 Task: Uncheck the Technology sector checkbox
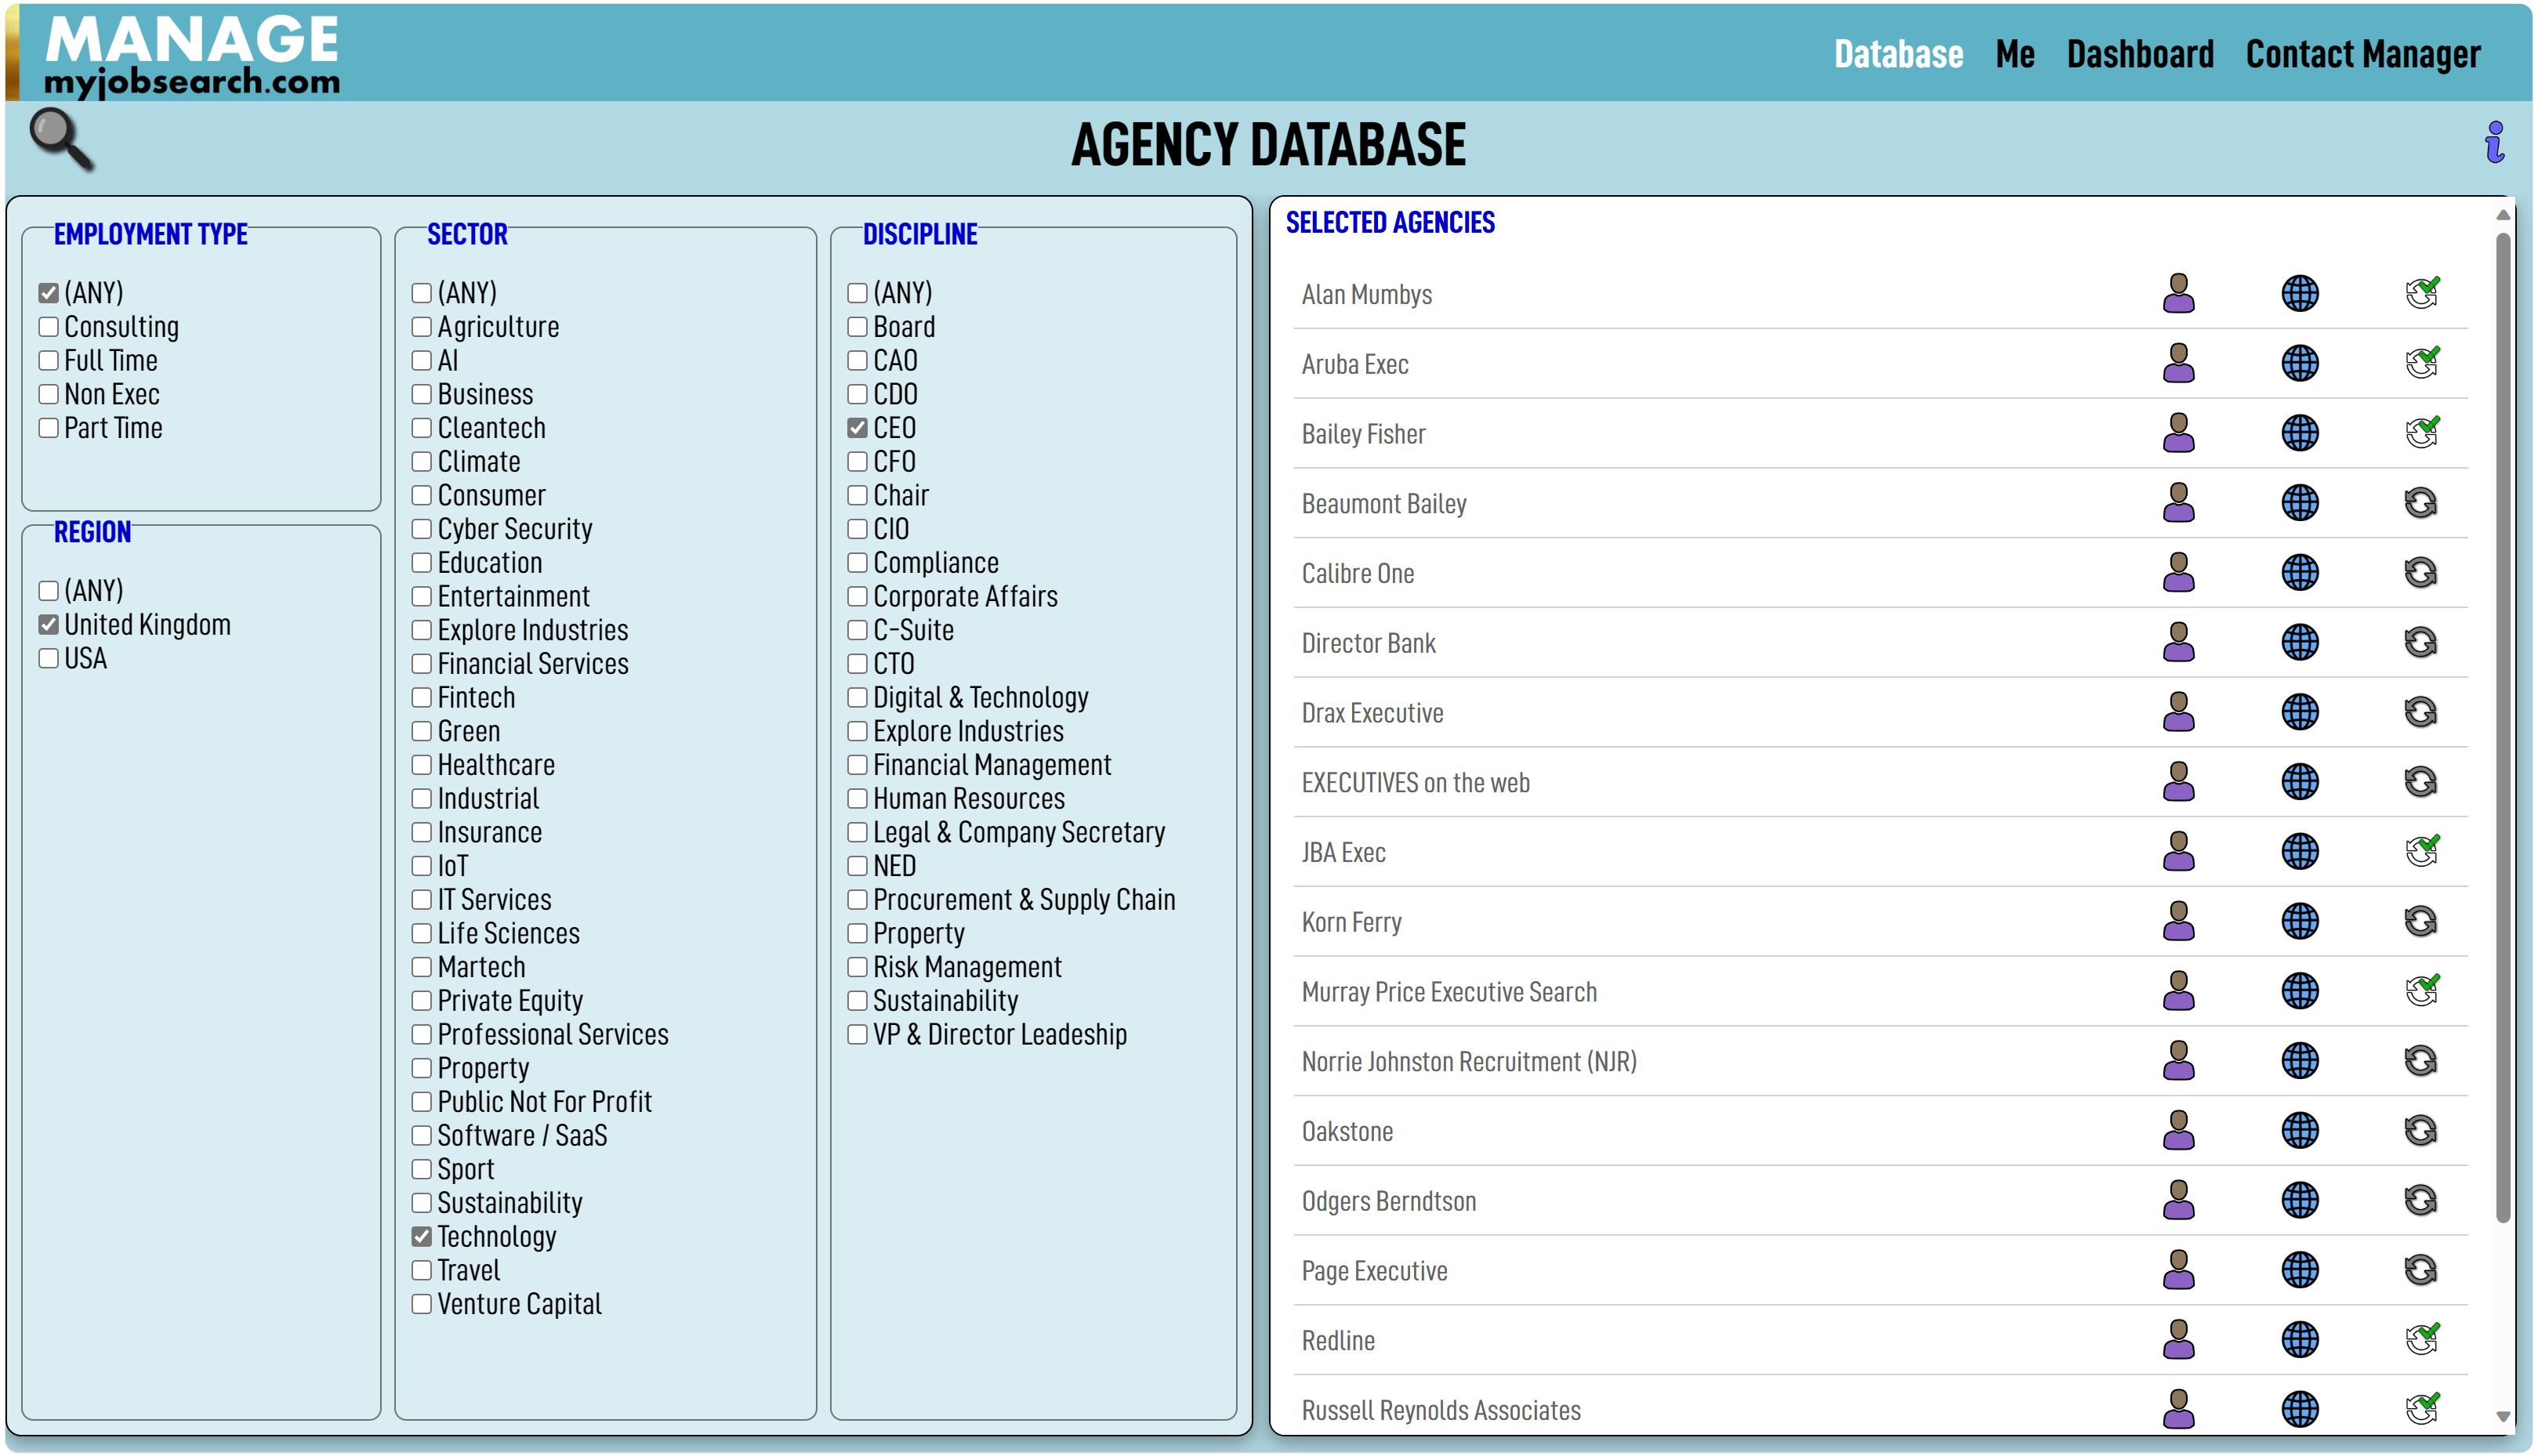point(421,1237)
